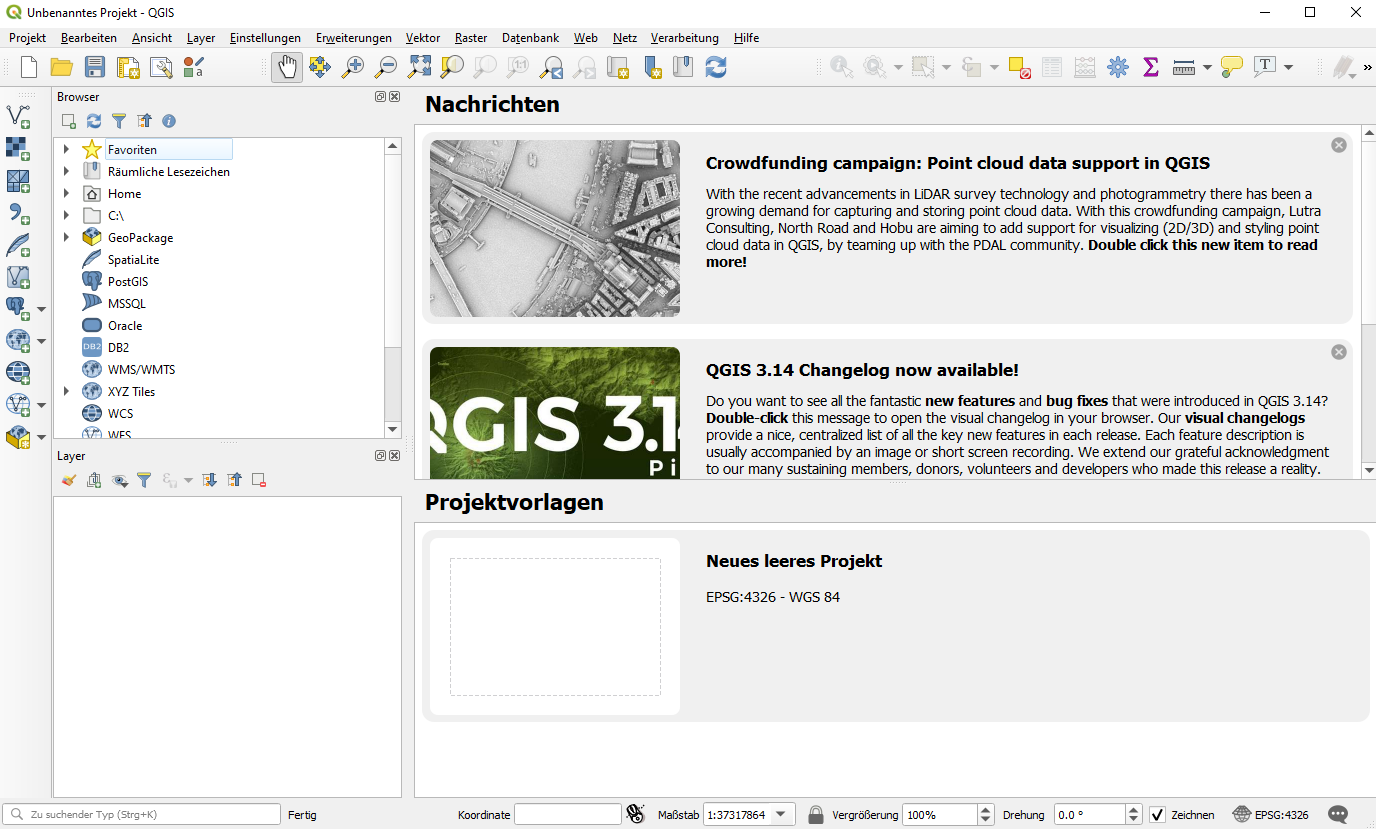Open the new print layout icon
The width and height of the screenshot is (1376, 829).
[128, 67]
